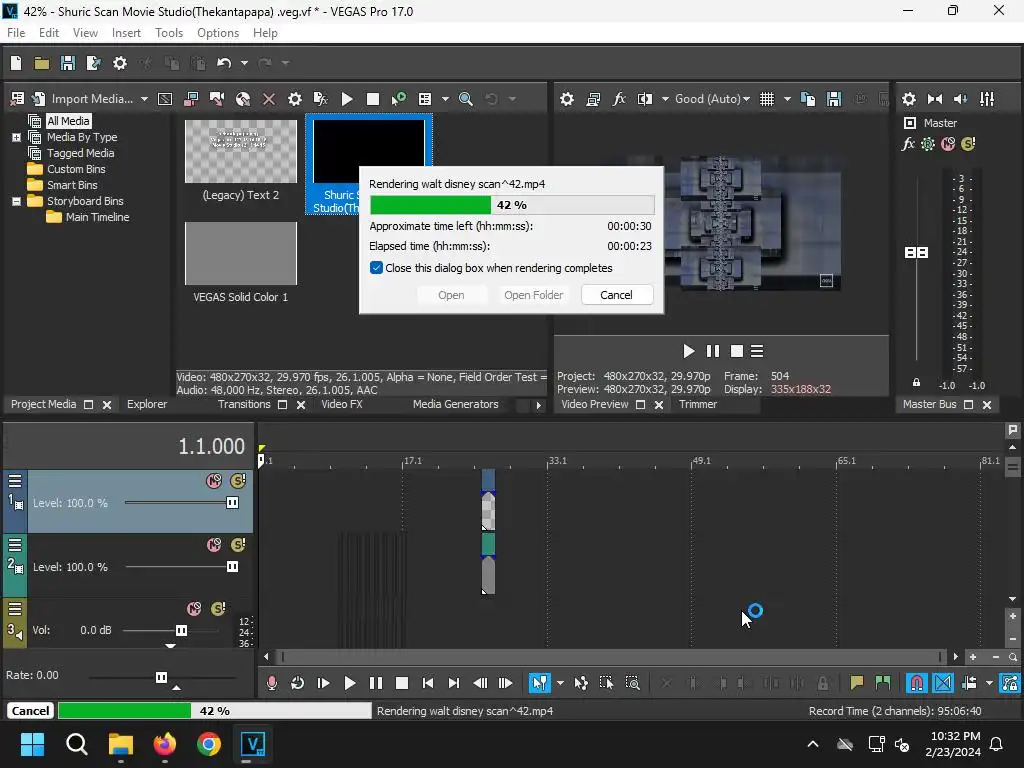The width and height of the screenshot is (1024, 768).
Task: Create a new project with New icon
Action: coord(16,63)
